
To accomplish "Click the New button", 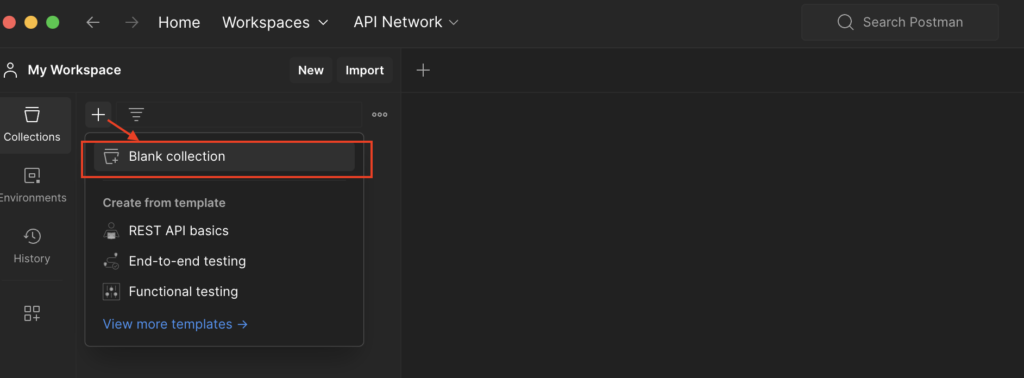I will click(311, 70).
